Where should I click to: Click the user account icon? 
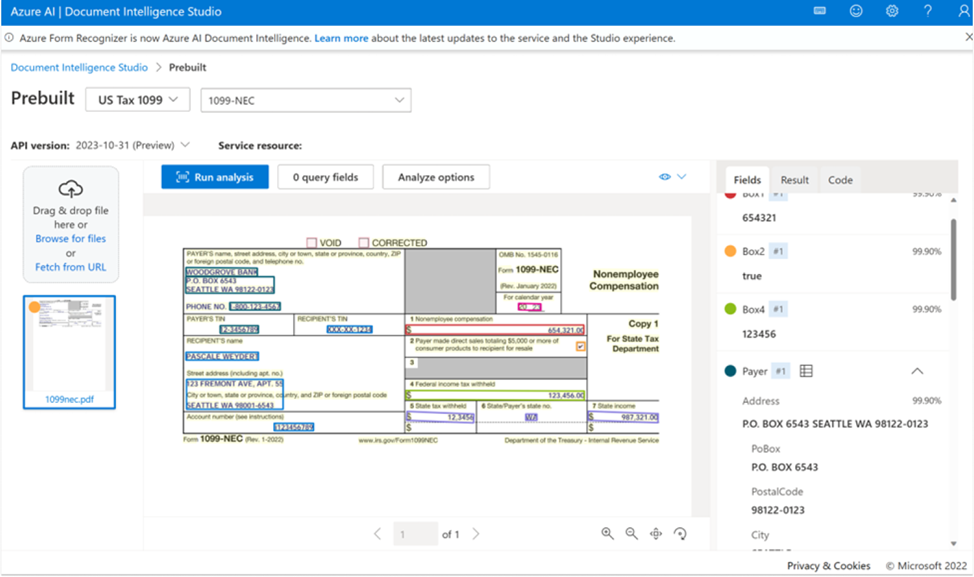(x=963, y=11)
